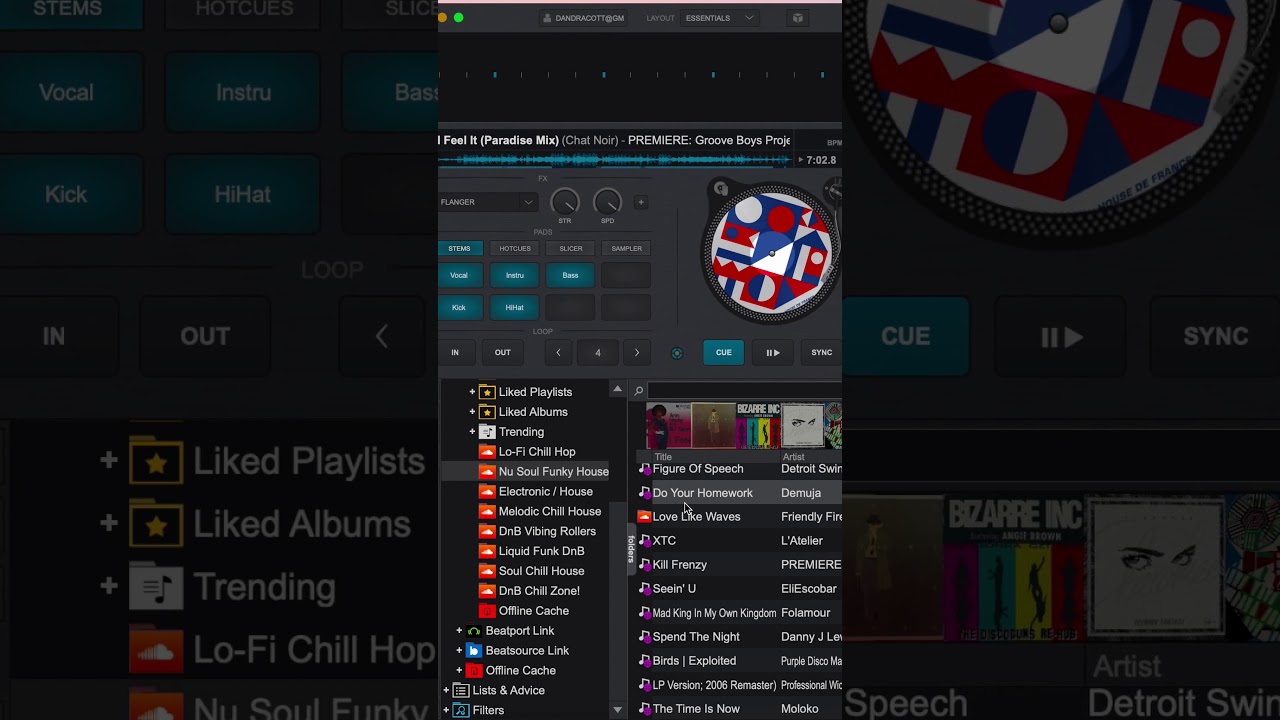
Task: Toggle the SYNC button
Action: pos(822,353)
